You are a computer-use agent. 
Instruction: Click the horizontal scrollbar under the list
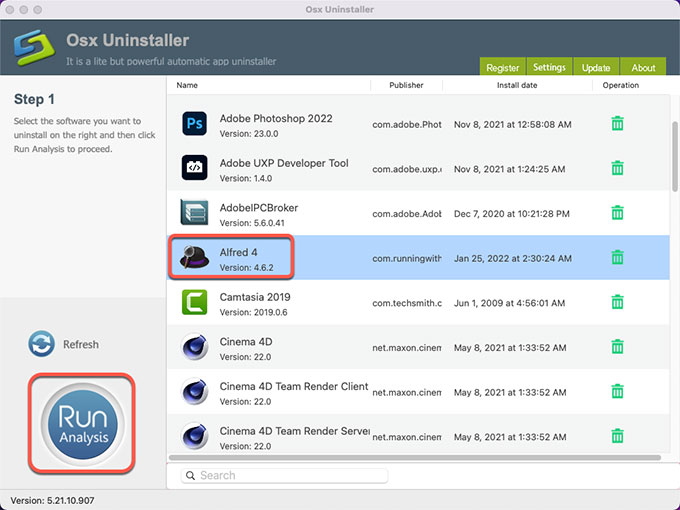click(x=415, y=458)
